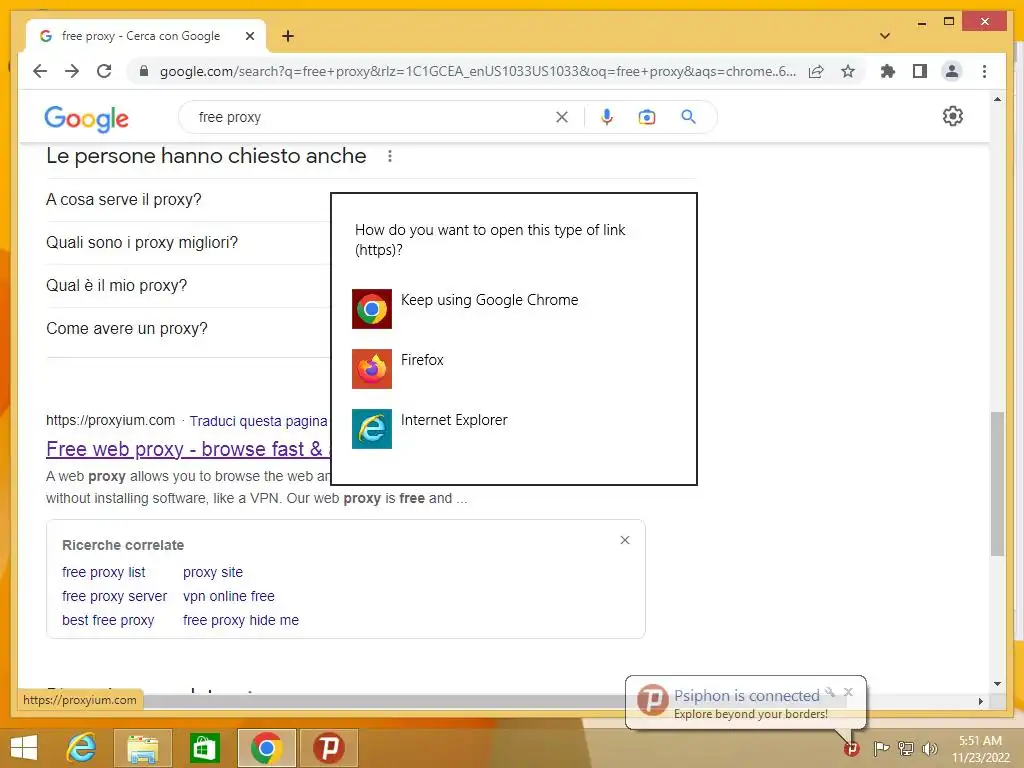
Task: Open Windows Start button
Action: click(x=24, y=748)
